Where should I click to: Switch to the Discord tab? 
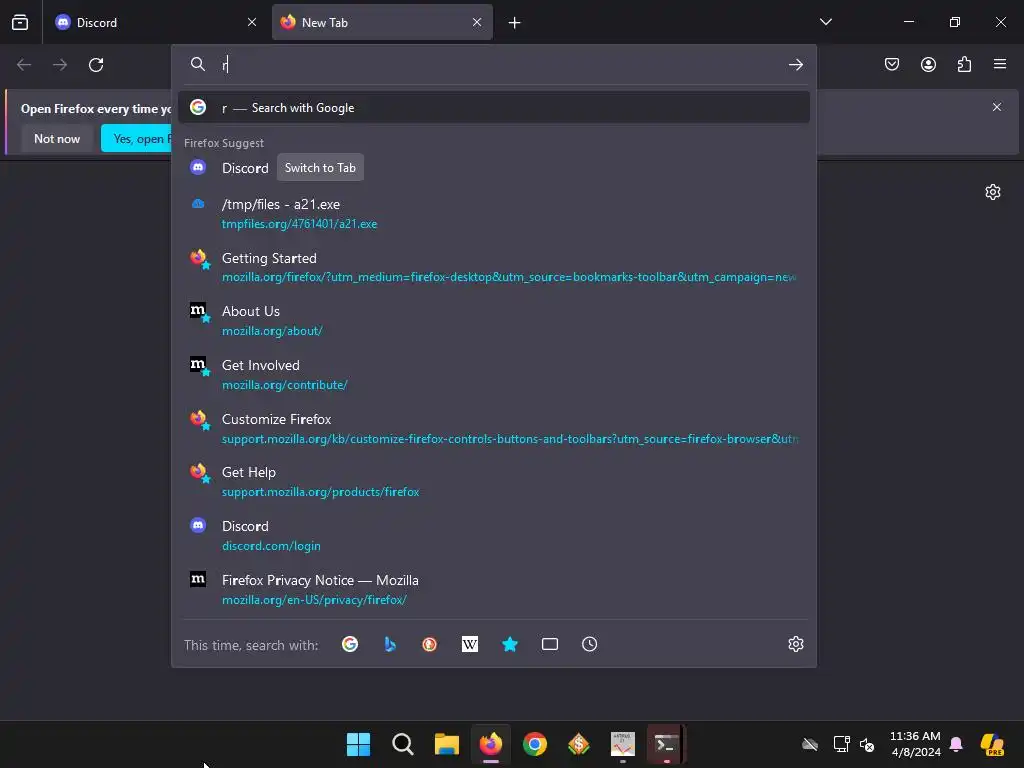pos(154,22)
